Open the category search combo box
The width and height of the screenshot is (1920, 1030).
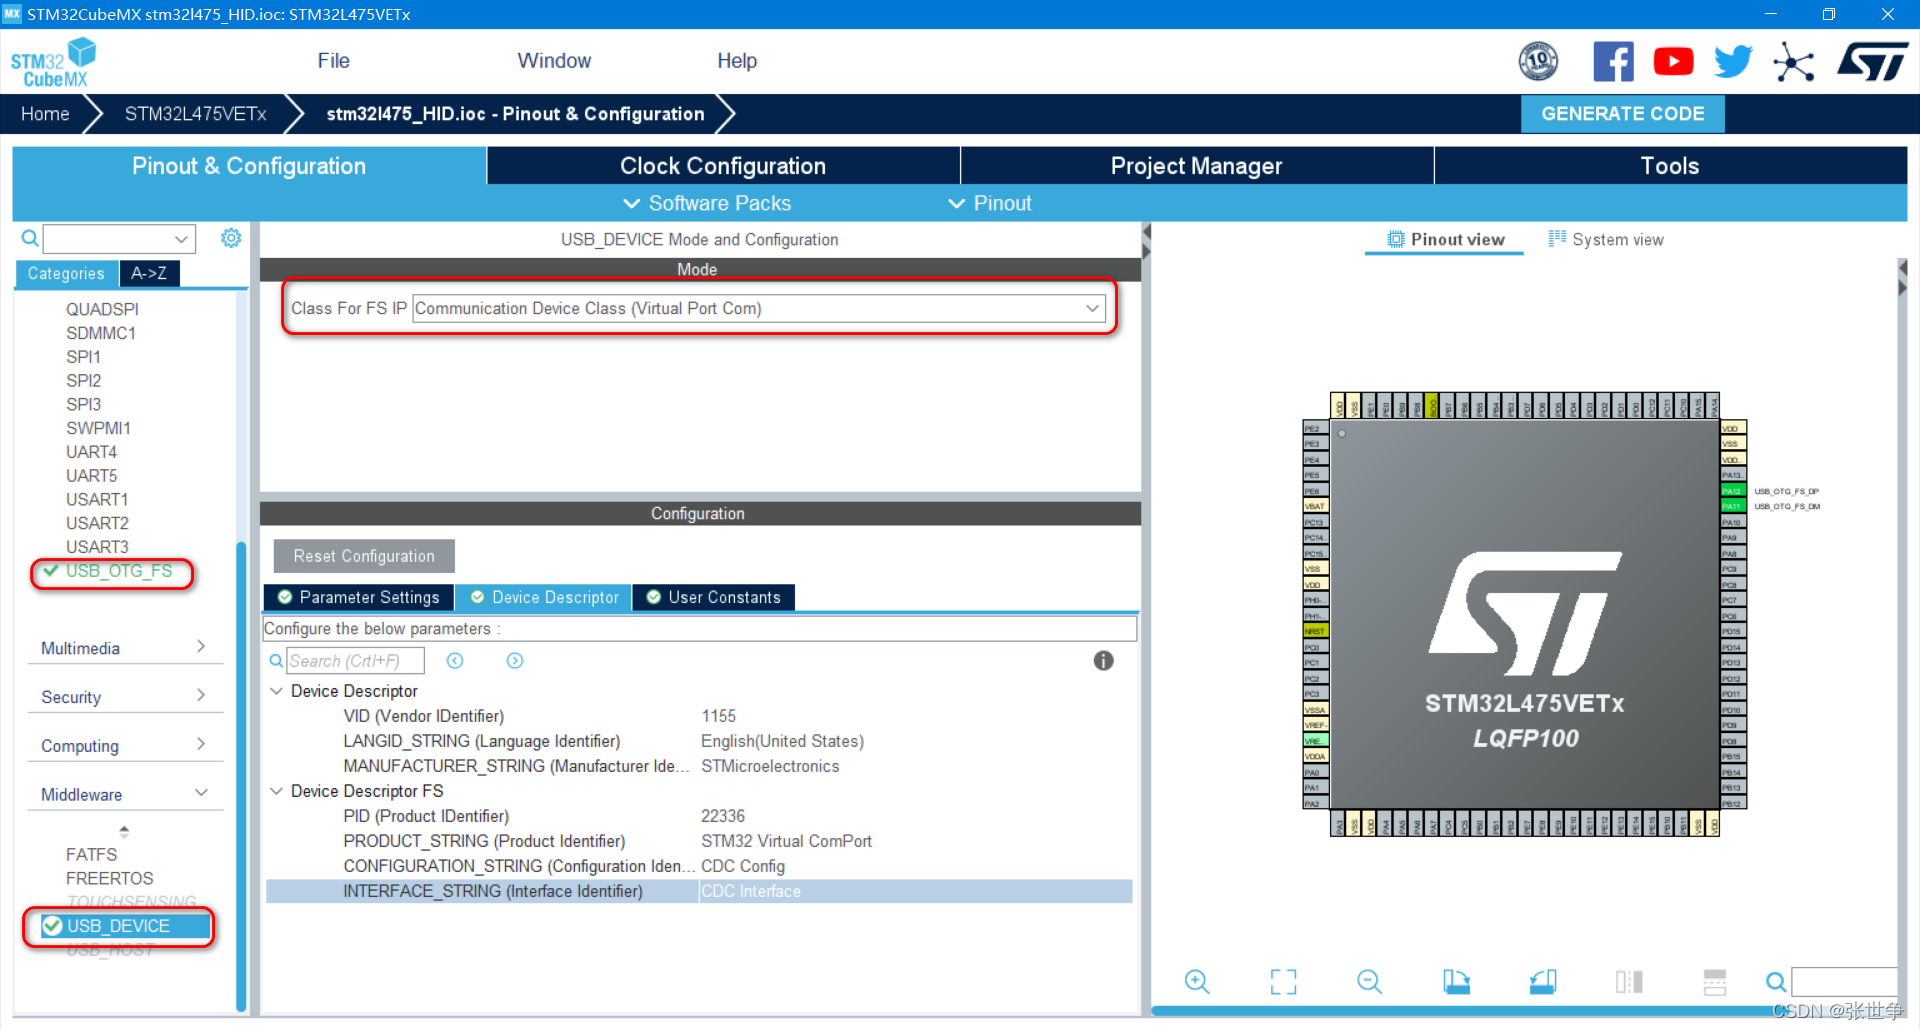point(119,239)
